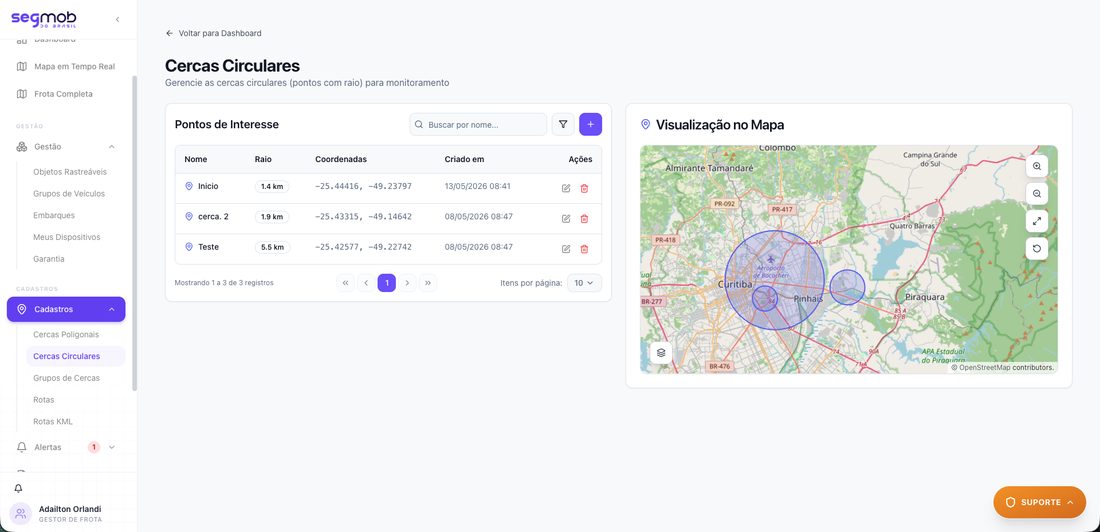Image resolution: width=1100 pixels, height=532 pixels.
Task: Open Objetos Rastreáveis
Action: pos(70,172)
